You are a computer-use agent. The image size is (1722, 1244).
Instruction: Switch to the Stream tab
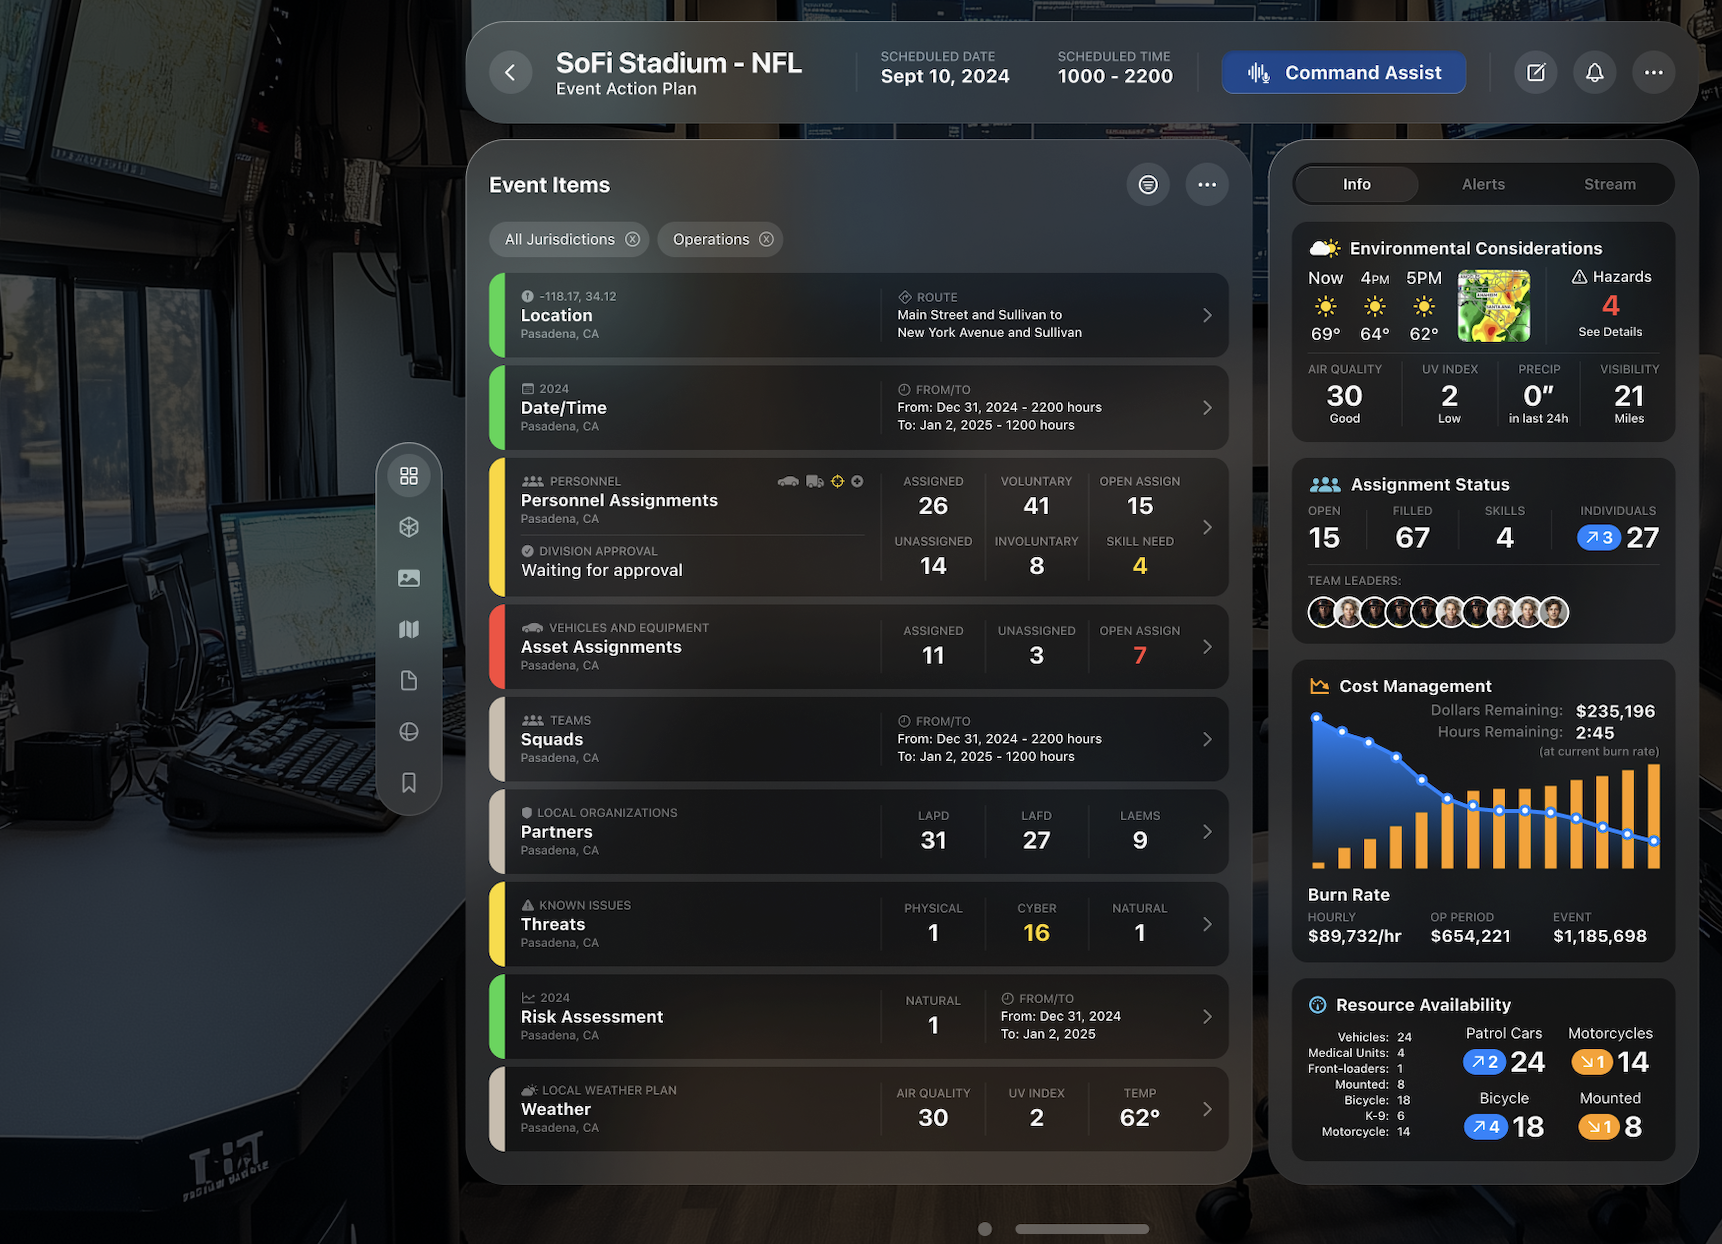coord(1610,184)
